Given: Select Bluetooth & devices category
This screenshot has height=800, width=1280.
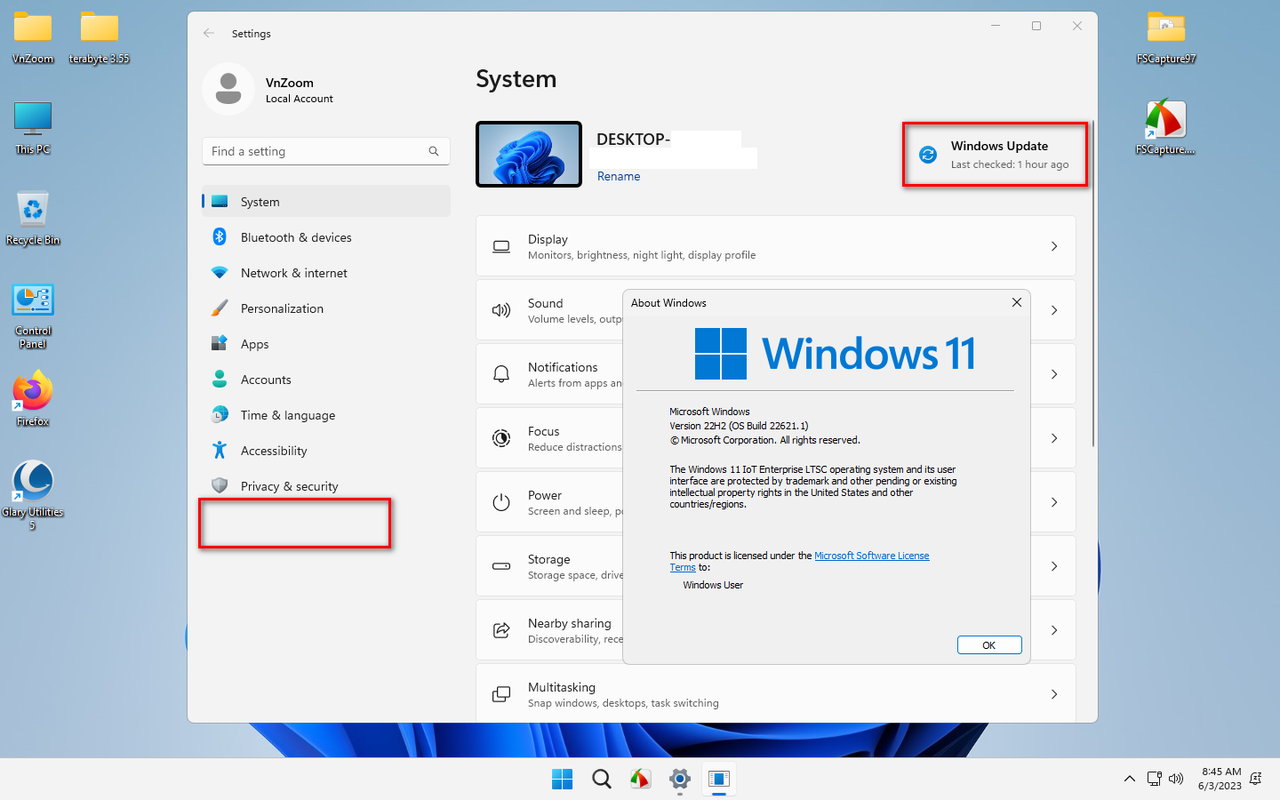Looking at the screenshot, I should click(326, 237).
